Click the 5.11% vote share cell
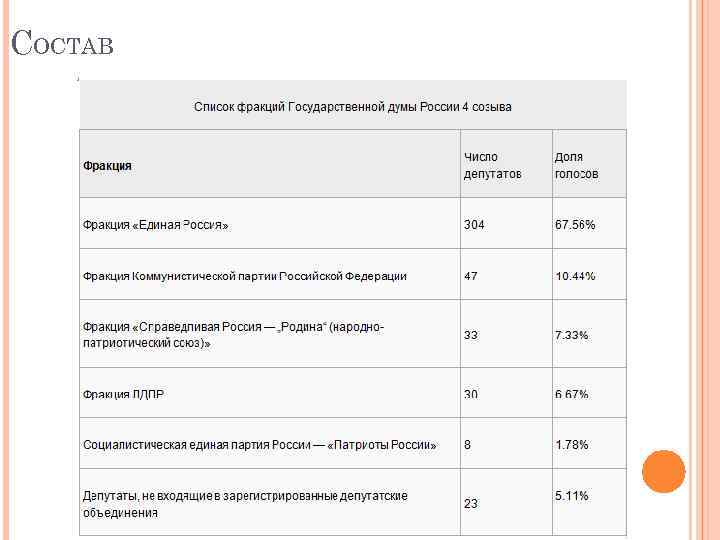The image size is (720, 540). click(572, 496)
